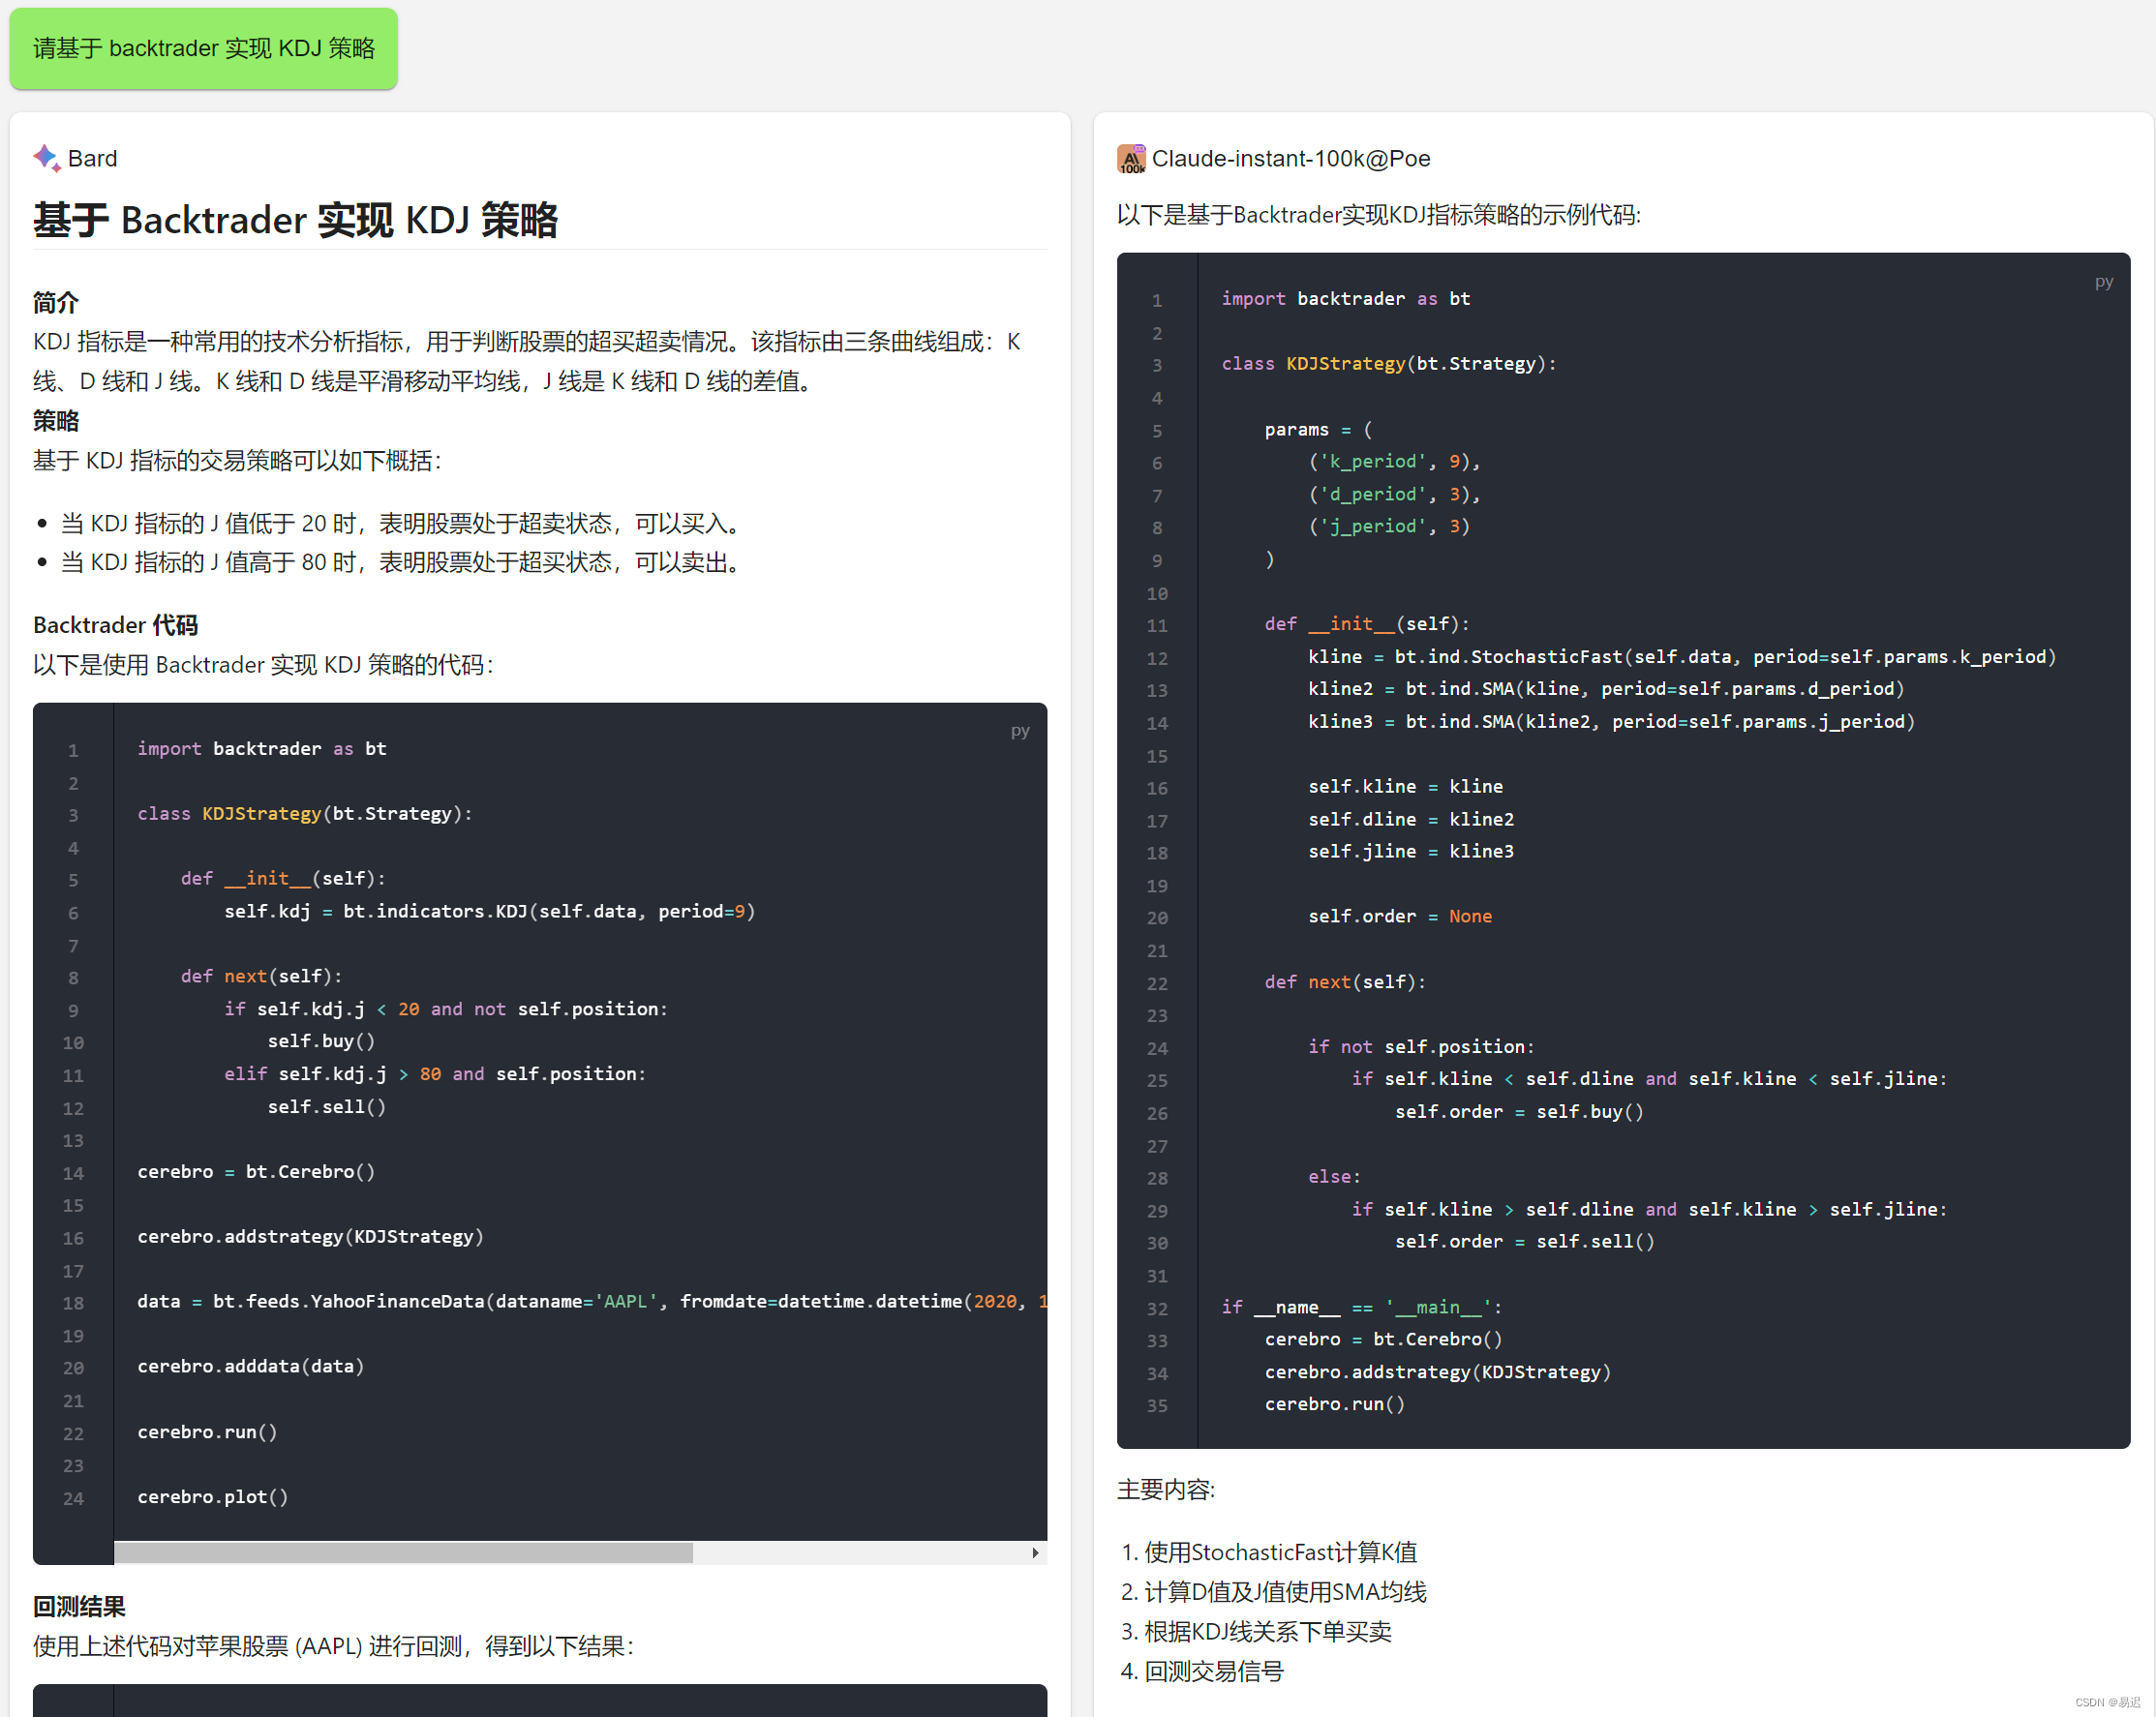Click the 'Claude-instant-100k@Poe' model name
This screenshot has width=2156, height=1717.
pos(1291,158)
